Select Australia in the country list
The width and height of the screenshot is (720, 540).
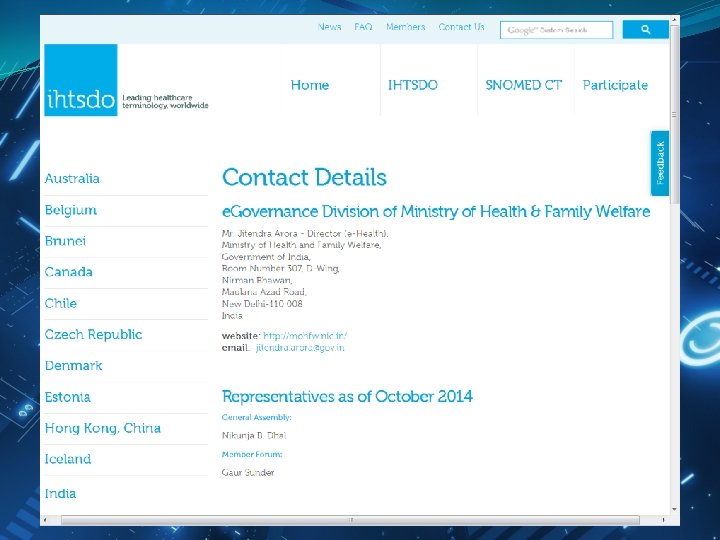tap(72, 179)
